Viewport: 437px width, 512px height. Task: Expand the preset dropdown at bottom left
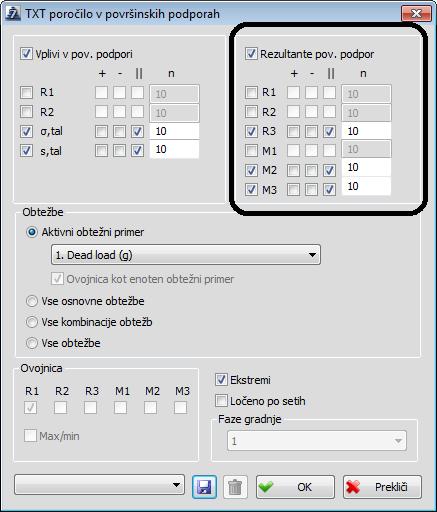(100, 485)
